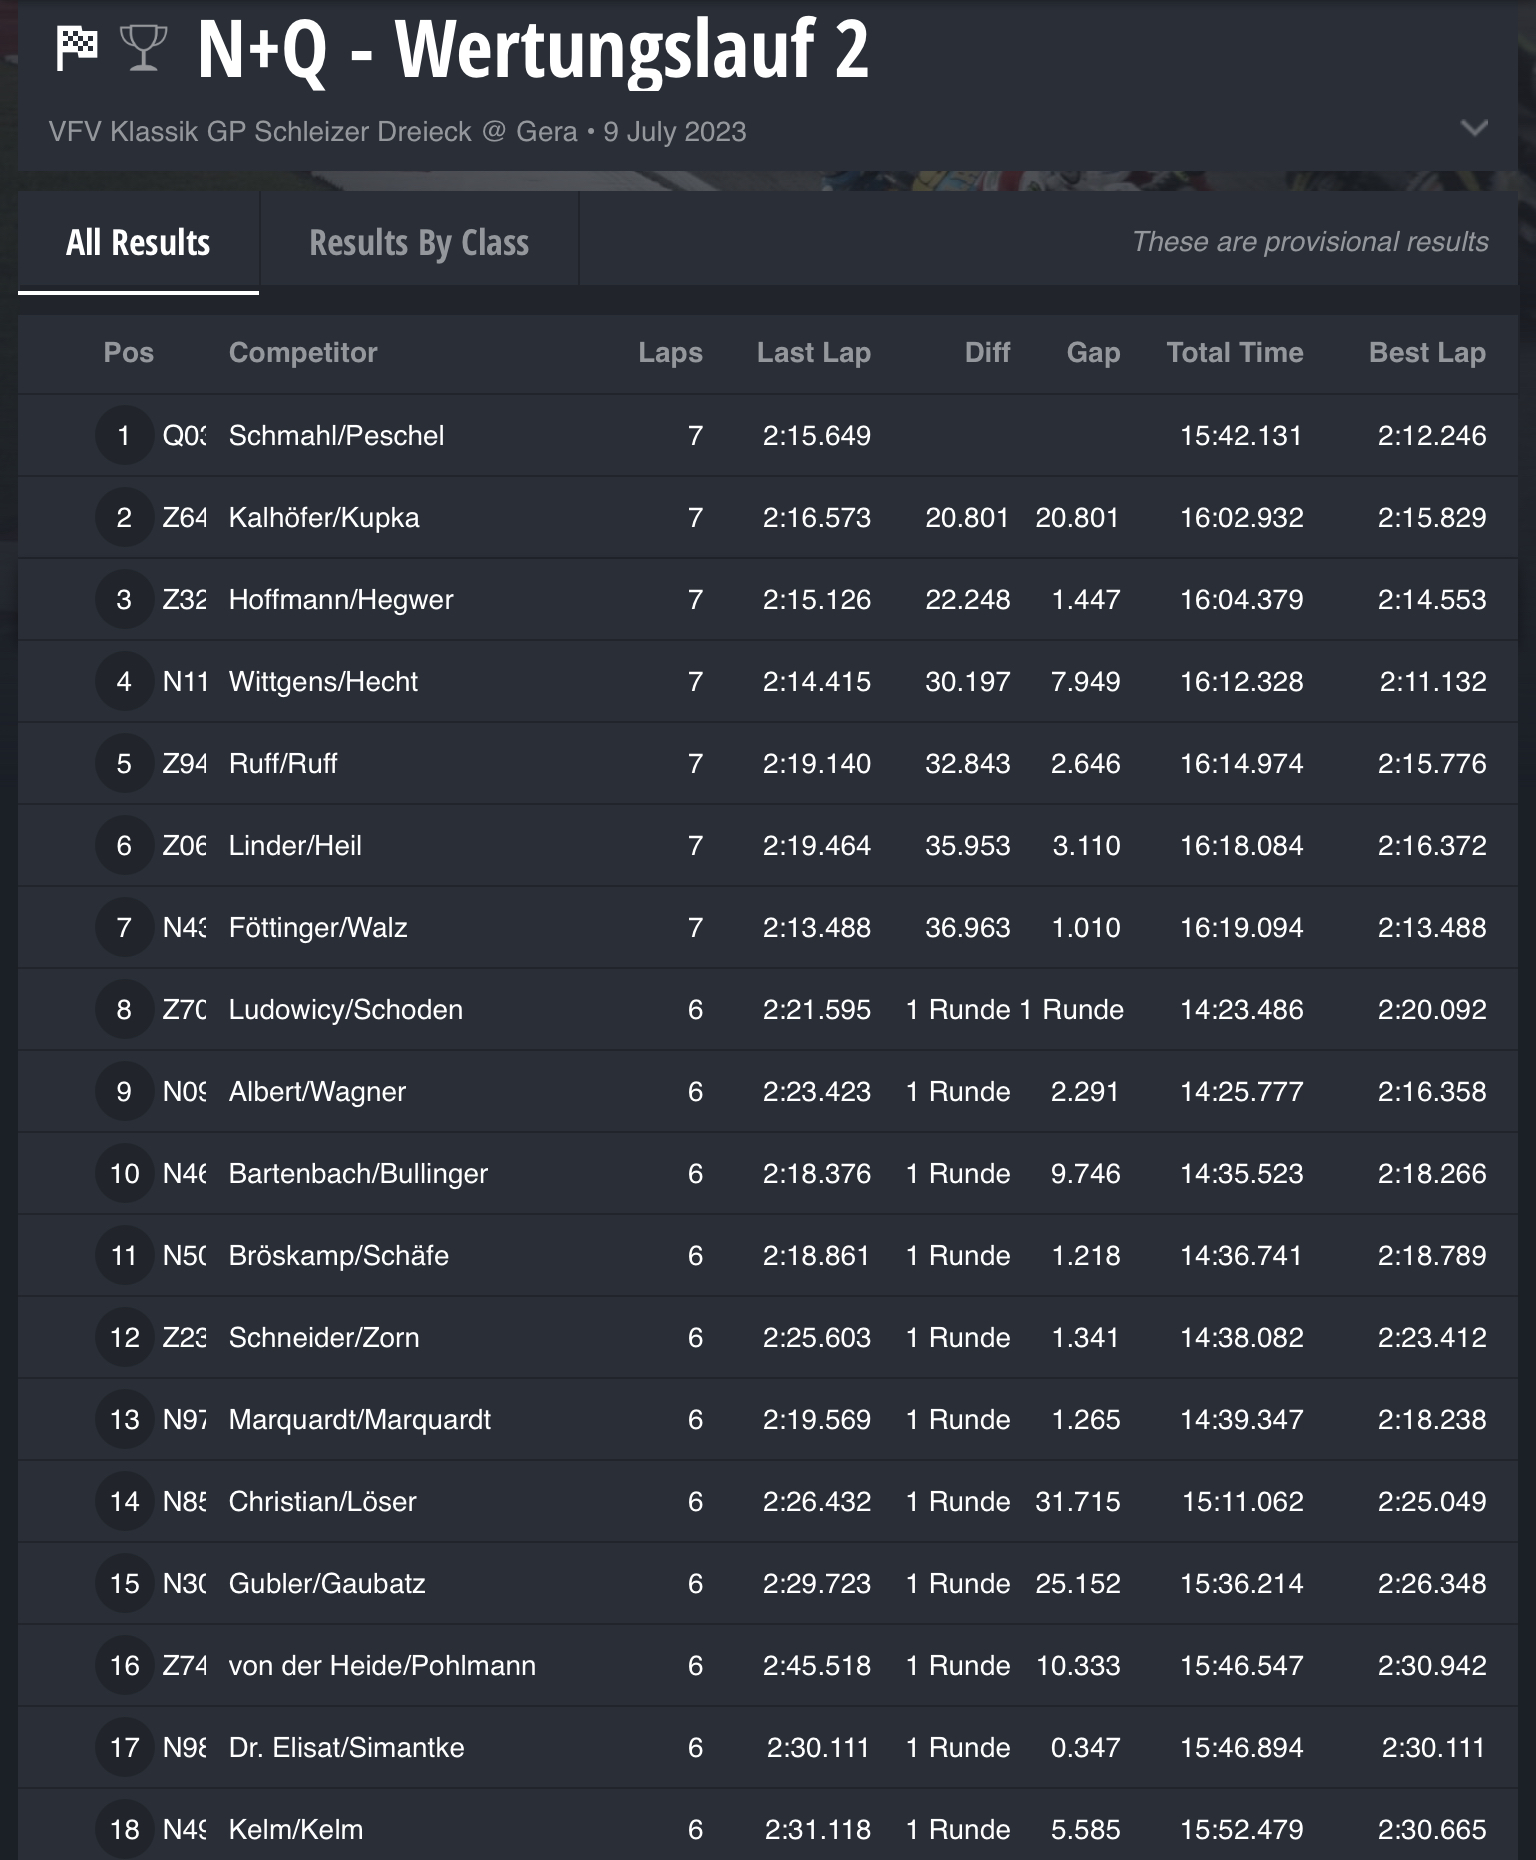Open competitor Wittgens/Hecht entry
Screen dimensions: 1536x1860
click(x=323, y=682)
